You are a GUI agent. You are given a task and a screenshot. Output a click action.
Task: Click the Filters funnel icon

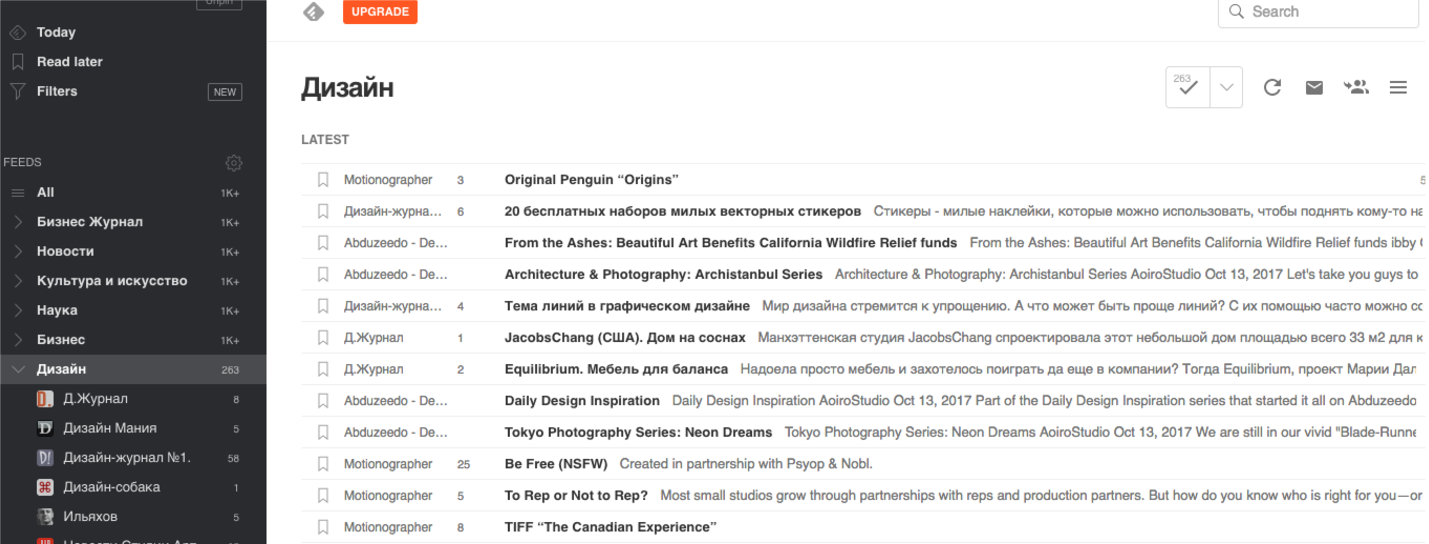coord(17,92)
